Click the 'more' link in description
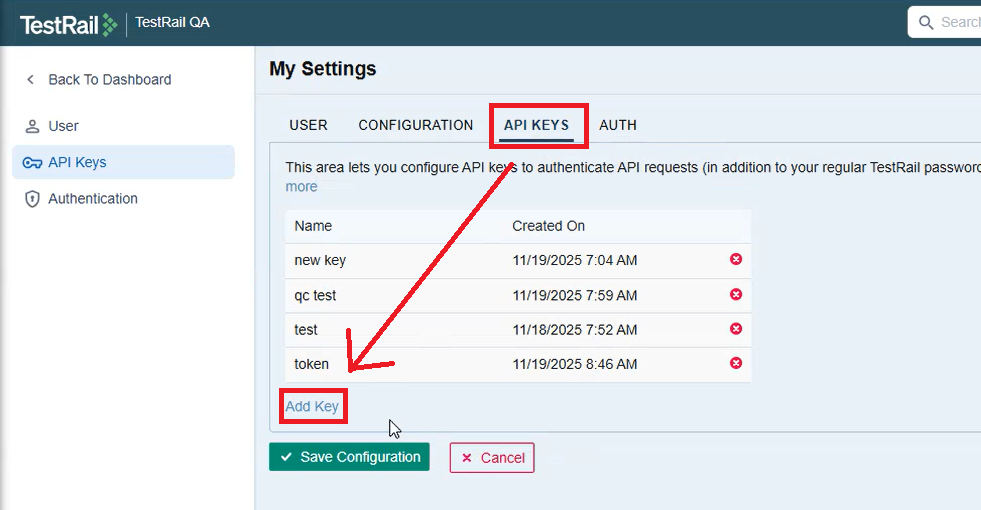Viewport: 981px width, 510px height. coord(302,186)
